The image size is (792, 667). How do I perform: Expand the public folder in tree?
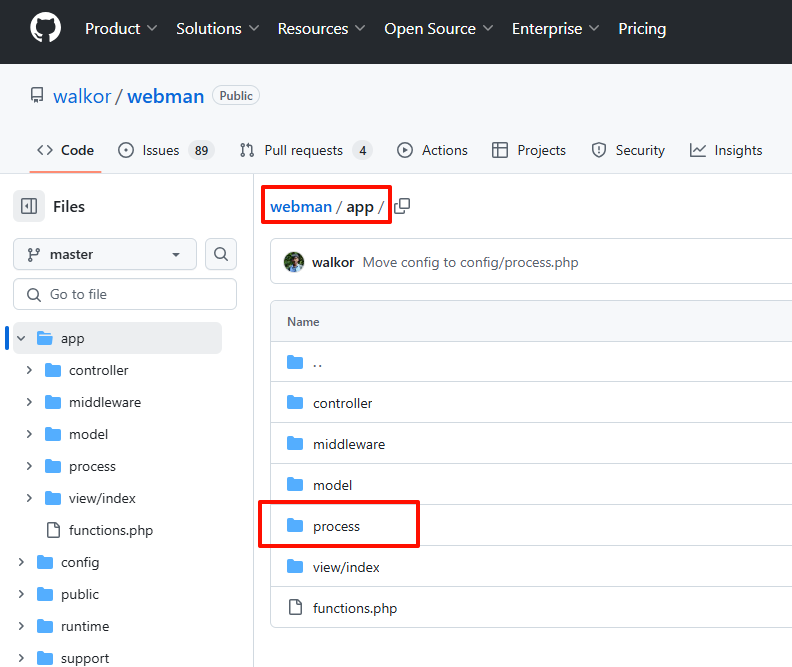pos(21,594)
